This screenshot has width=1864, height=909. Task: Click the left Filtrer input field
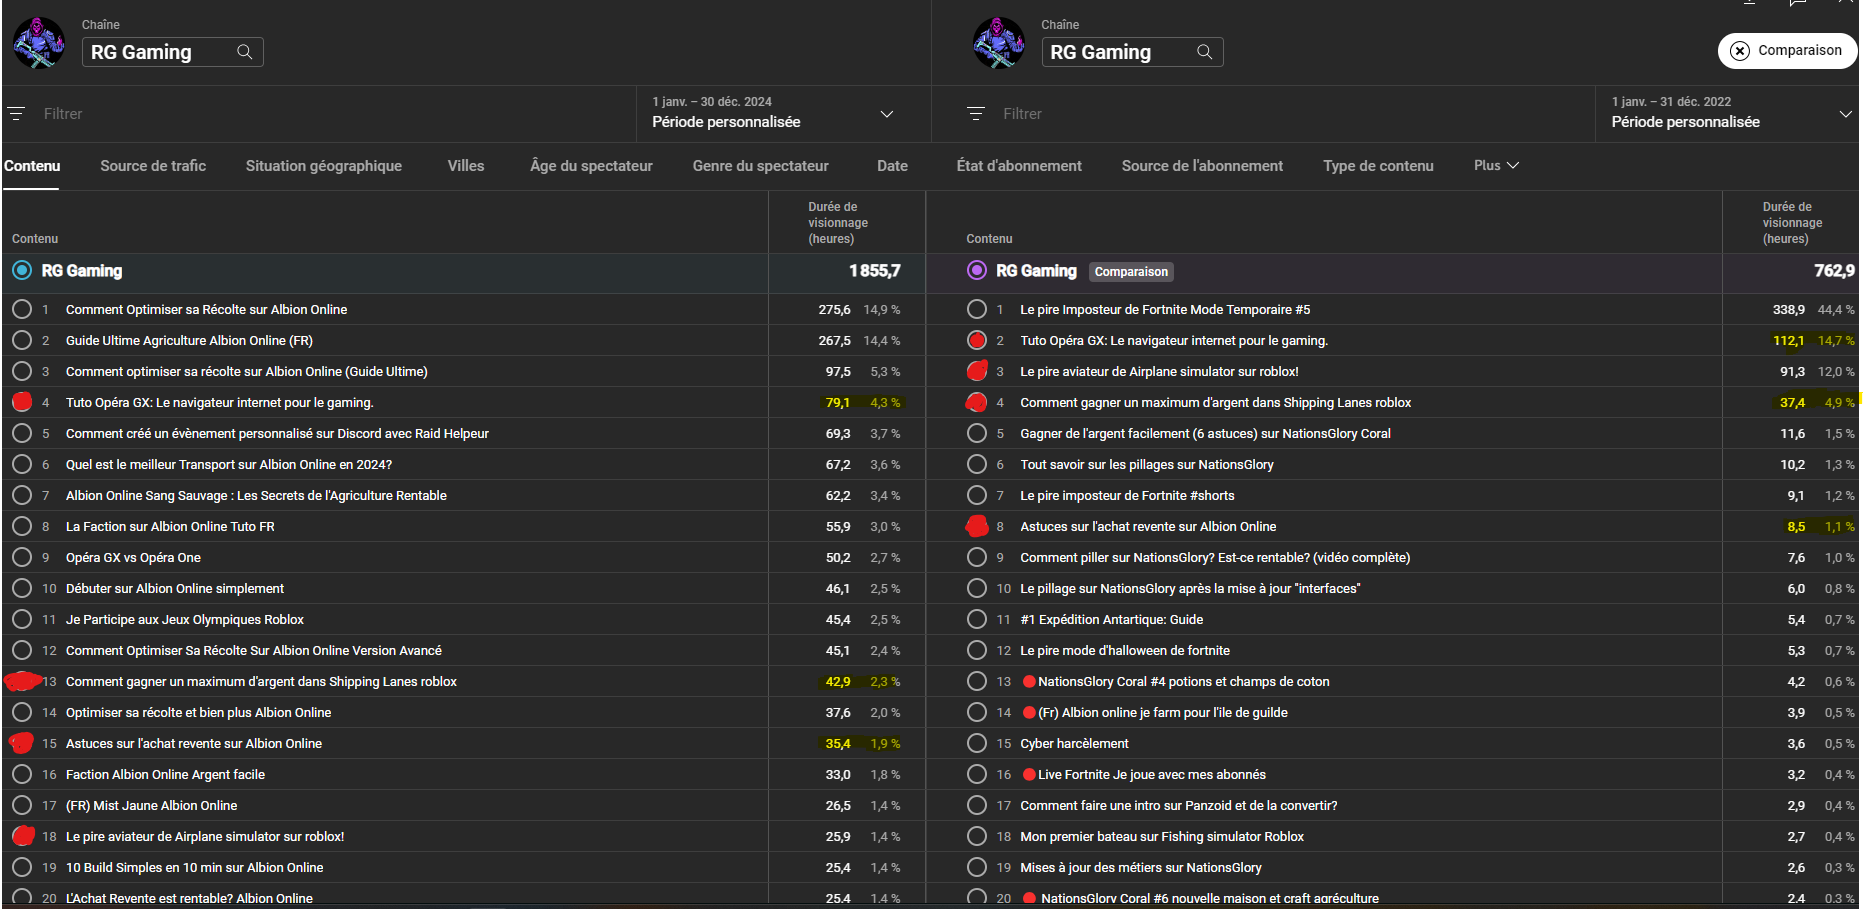tap(335, 114)
